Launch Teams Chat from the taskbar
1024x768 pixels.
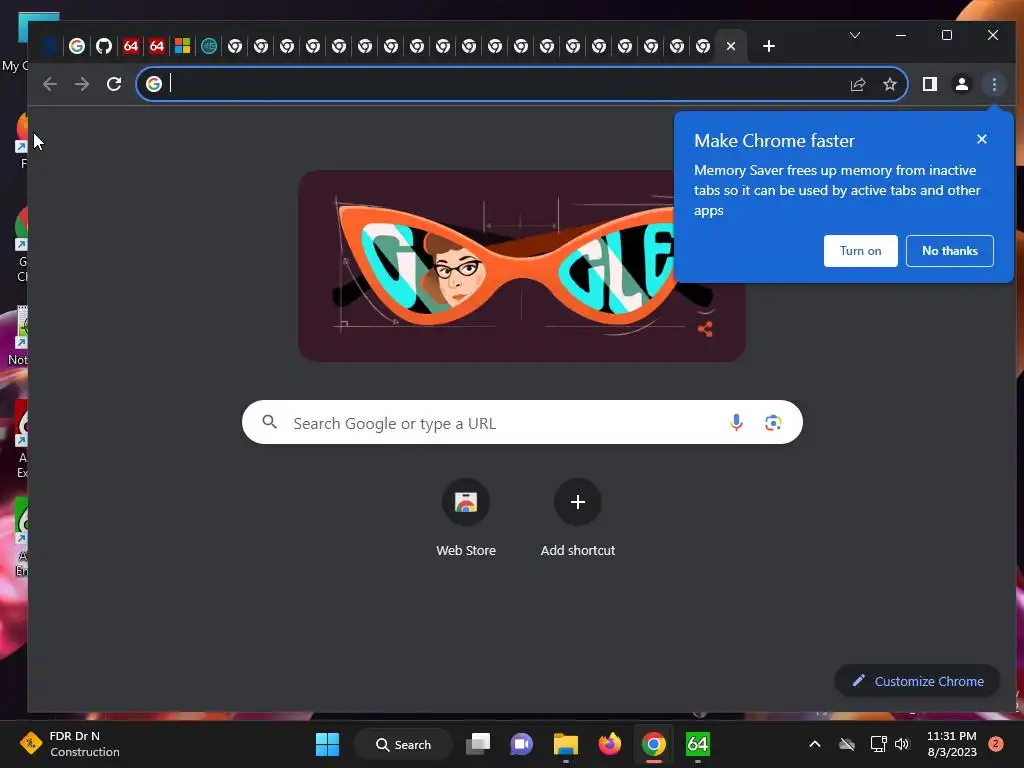(x=521, y=744)
